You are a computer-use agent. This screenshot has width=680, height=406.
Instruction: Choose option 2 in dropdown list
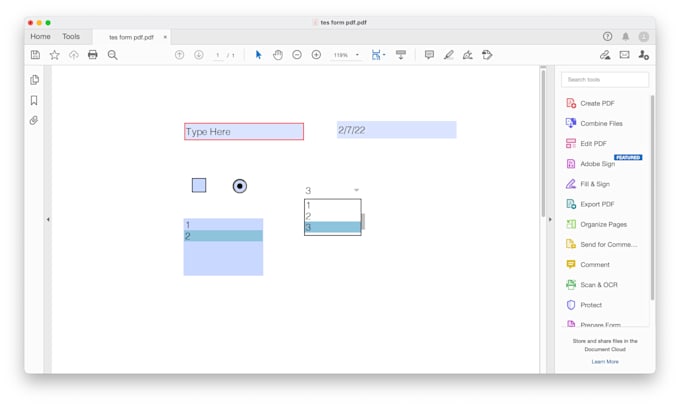pyautogui.click(x=332, y=216)
